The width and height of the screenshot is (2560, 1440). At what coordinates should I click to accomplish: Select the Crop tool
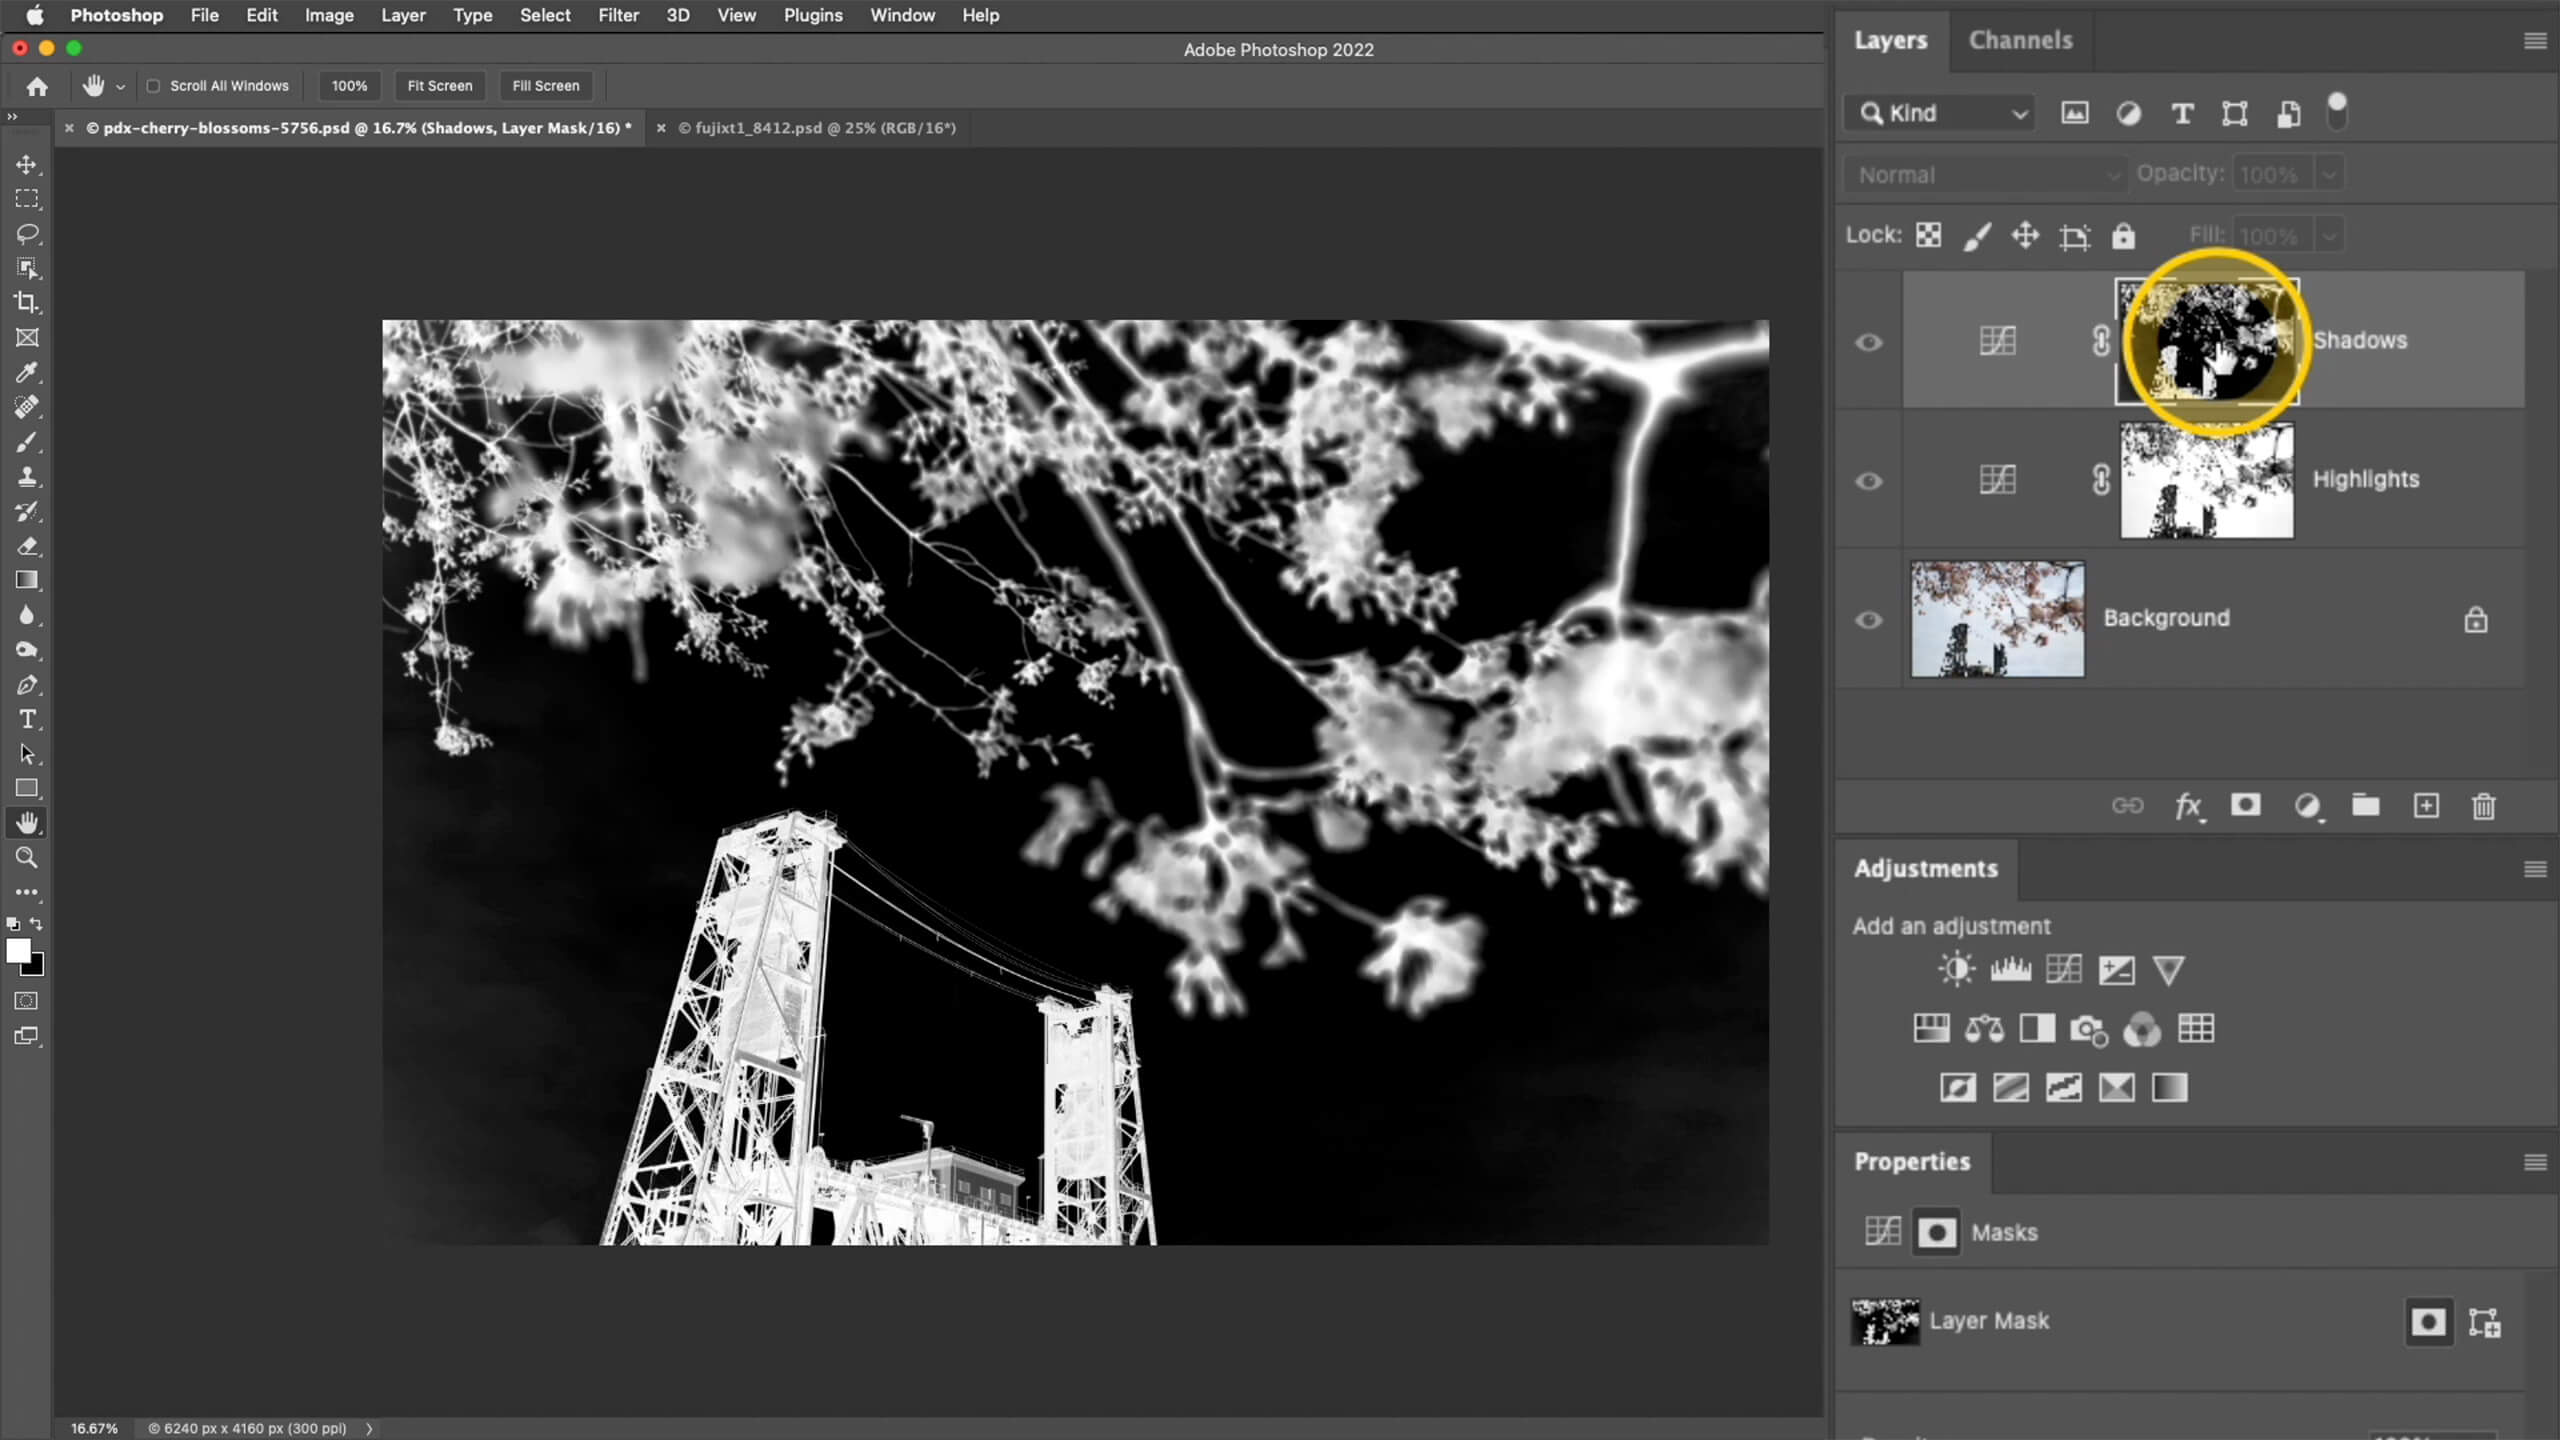coord(27,302)
